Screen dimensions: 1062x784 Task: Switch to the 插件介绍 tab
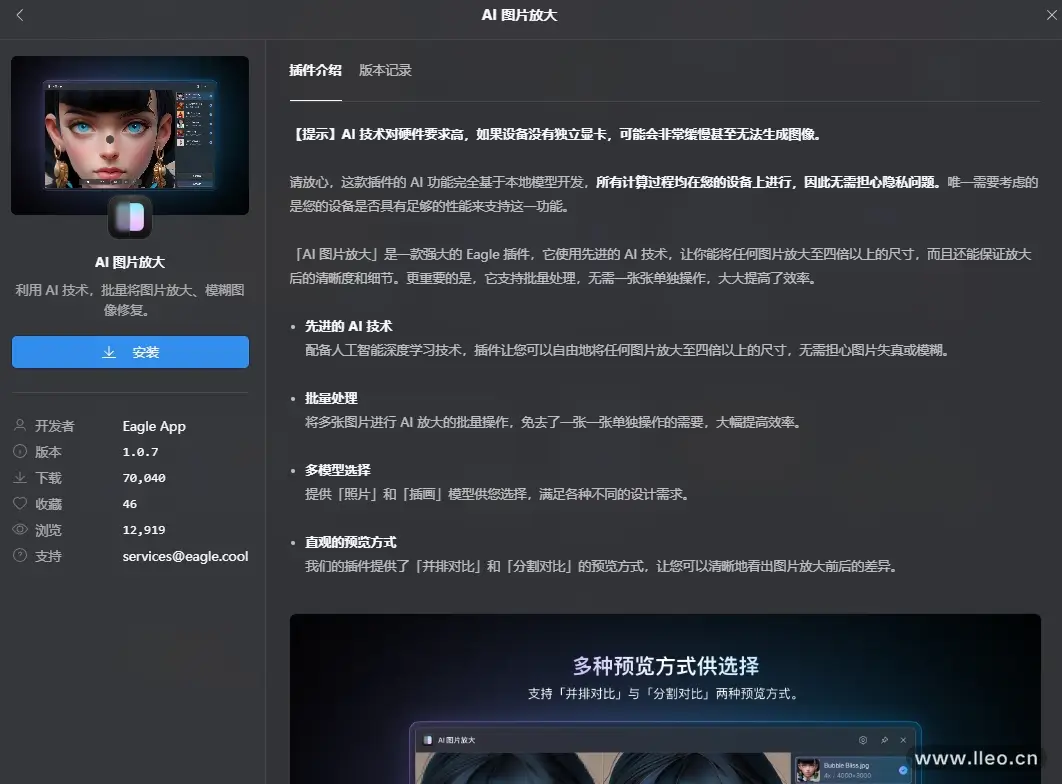coord(315,70)
